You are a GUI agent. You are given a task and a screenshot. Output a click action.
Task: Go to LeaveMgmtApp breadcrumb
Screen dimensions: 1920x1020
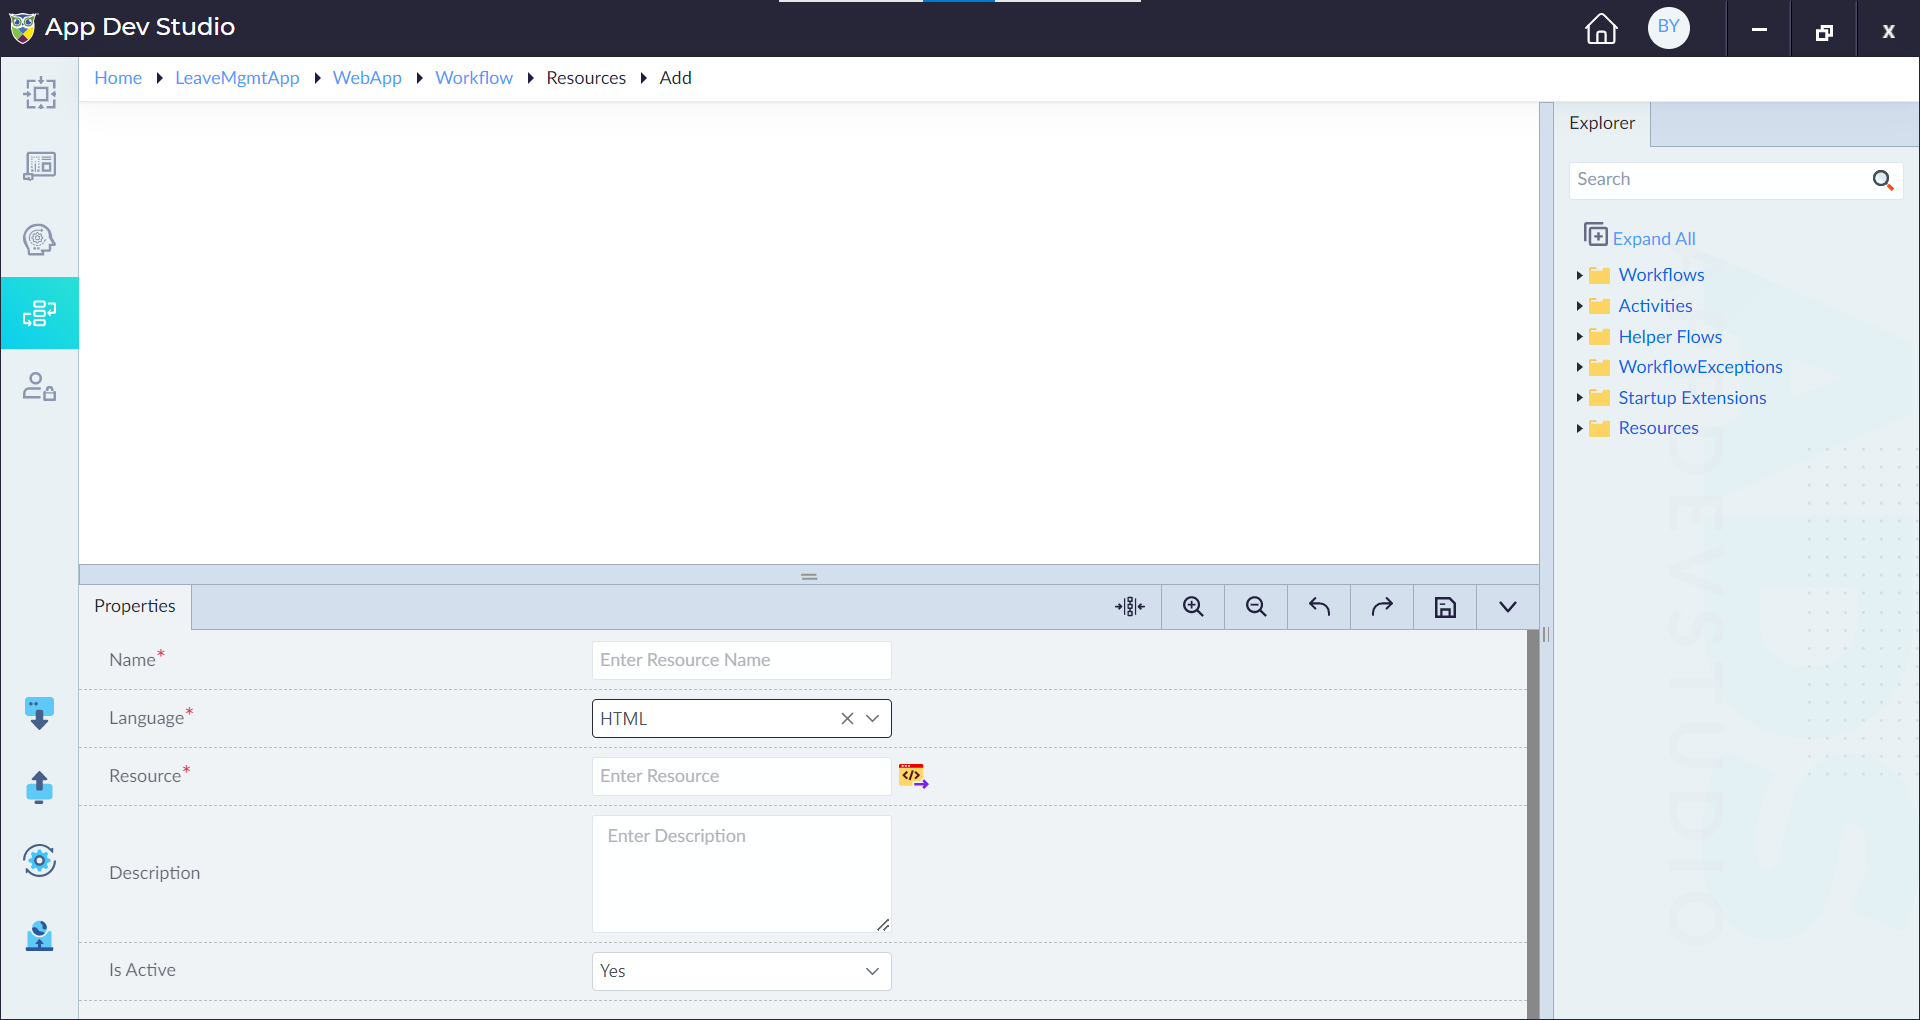tap(237, 78)
